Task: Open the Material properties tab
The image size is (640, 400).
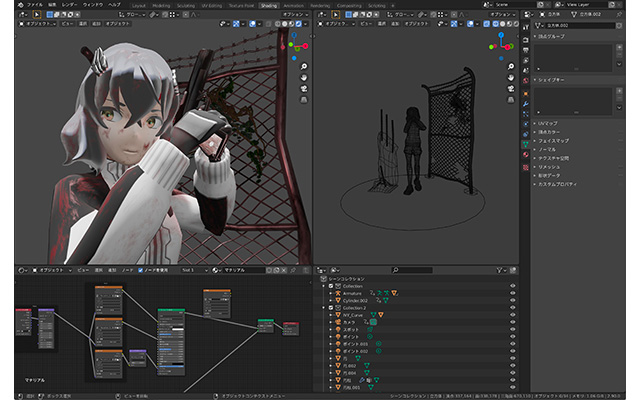Action: click(x=526, y=155)
